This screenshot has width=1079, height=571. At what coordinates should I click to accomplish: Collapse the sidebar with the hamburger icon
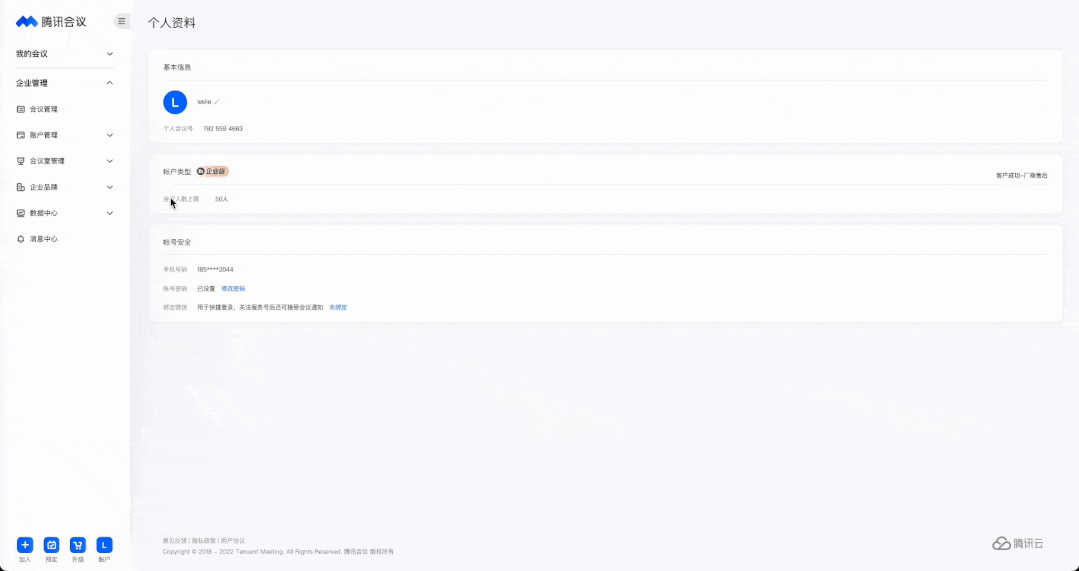[122, 21]
